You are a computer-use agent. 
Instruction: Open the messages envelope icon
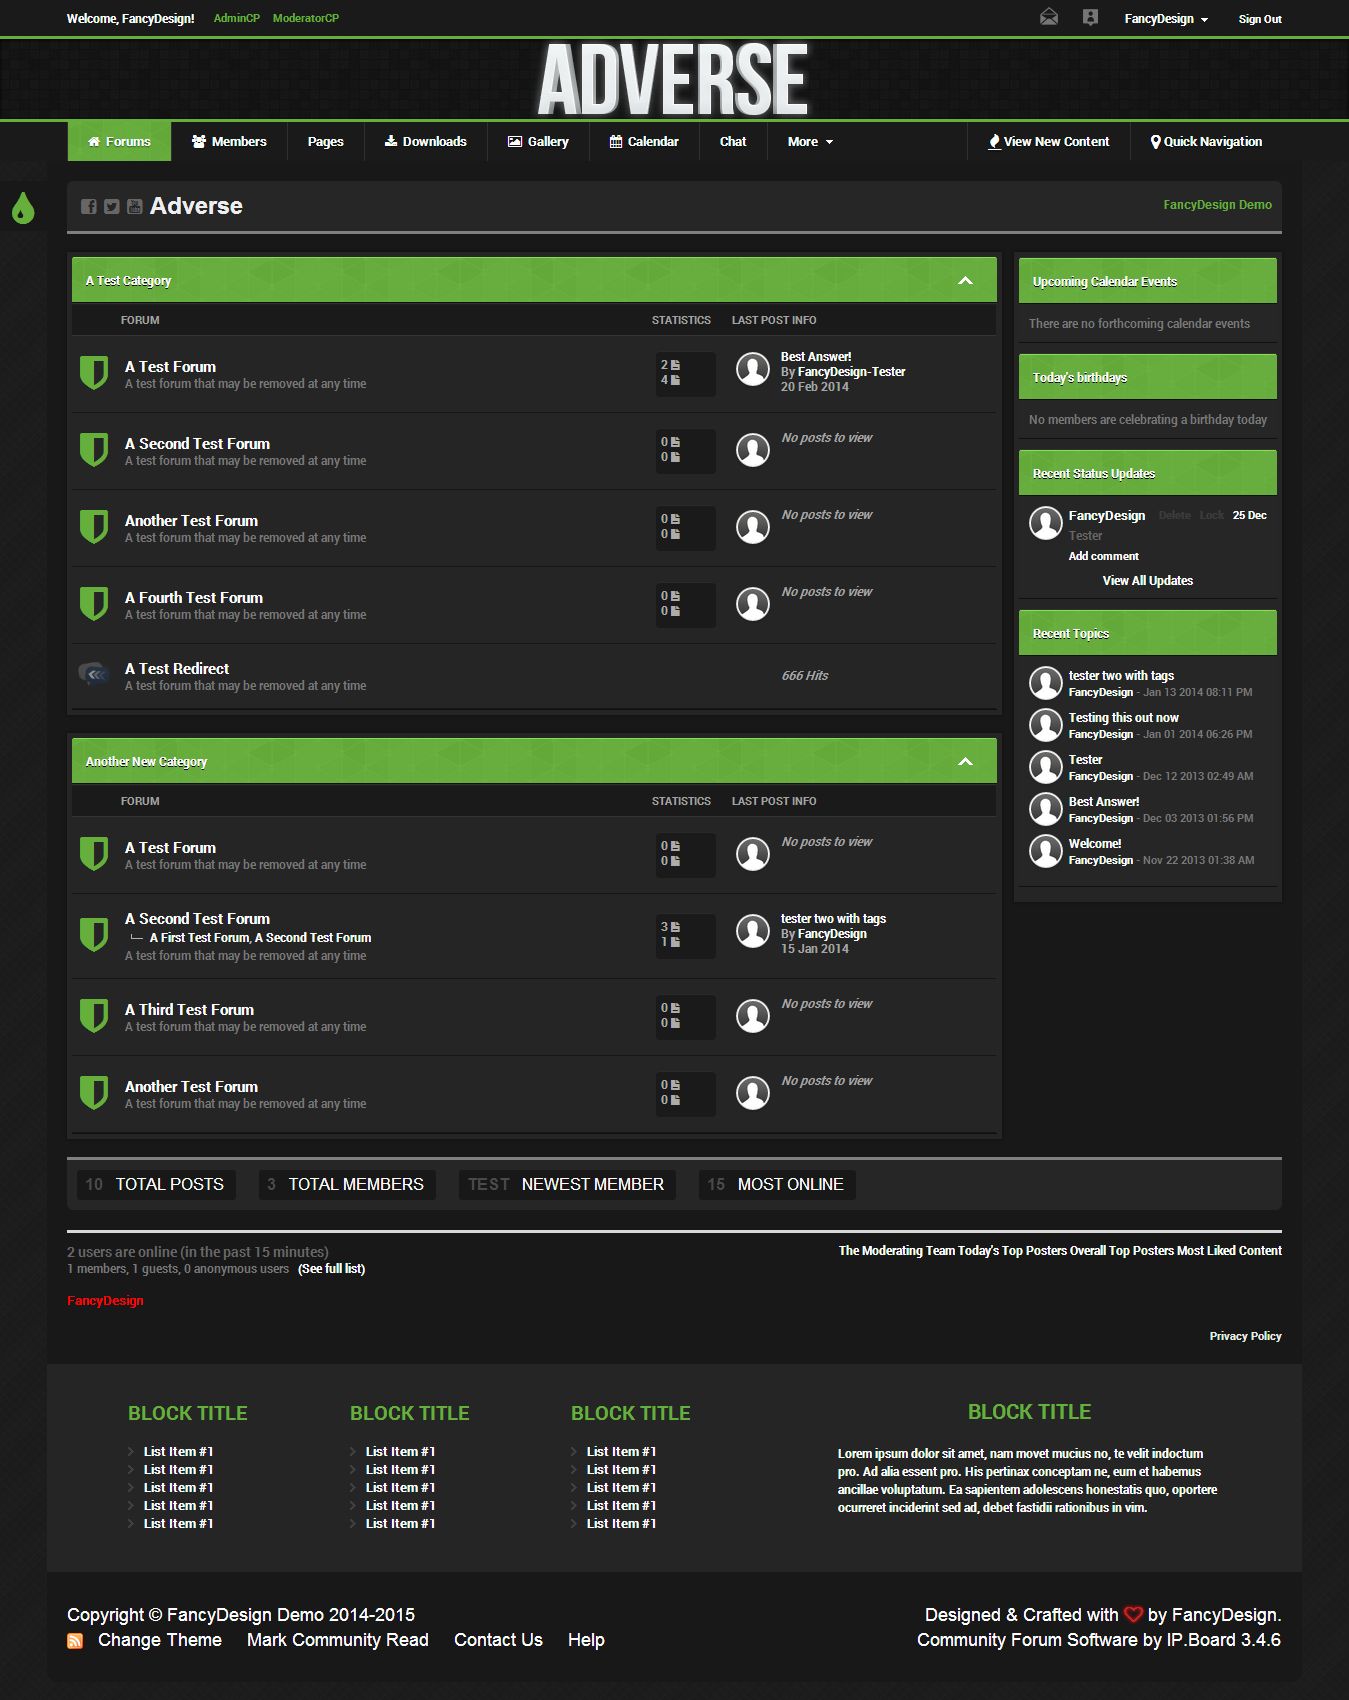pos(1048,17)
